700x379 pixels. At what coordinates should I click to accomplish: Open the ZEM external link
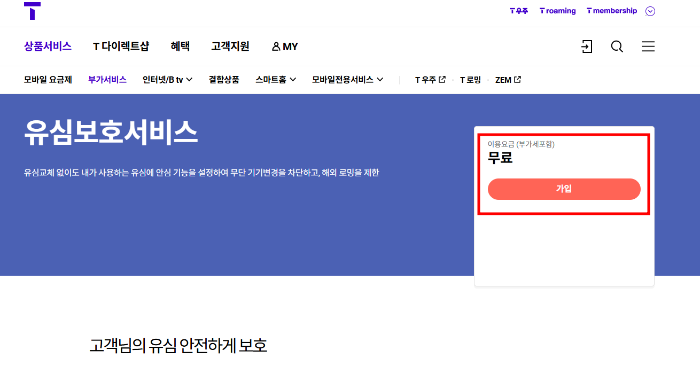click(508, 79)
